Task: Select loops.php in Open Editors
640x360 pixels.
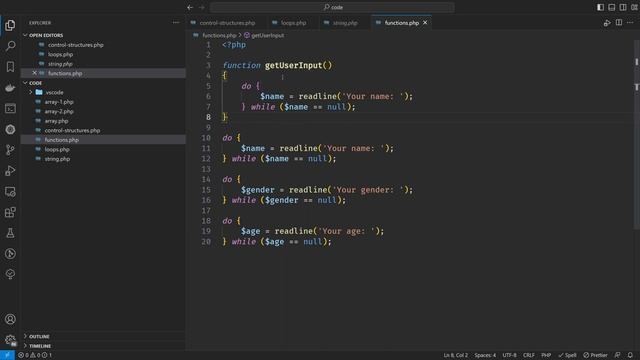Action: pyautogui.click(x=60, y=54)
